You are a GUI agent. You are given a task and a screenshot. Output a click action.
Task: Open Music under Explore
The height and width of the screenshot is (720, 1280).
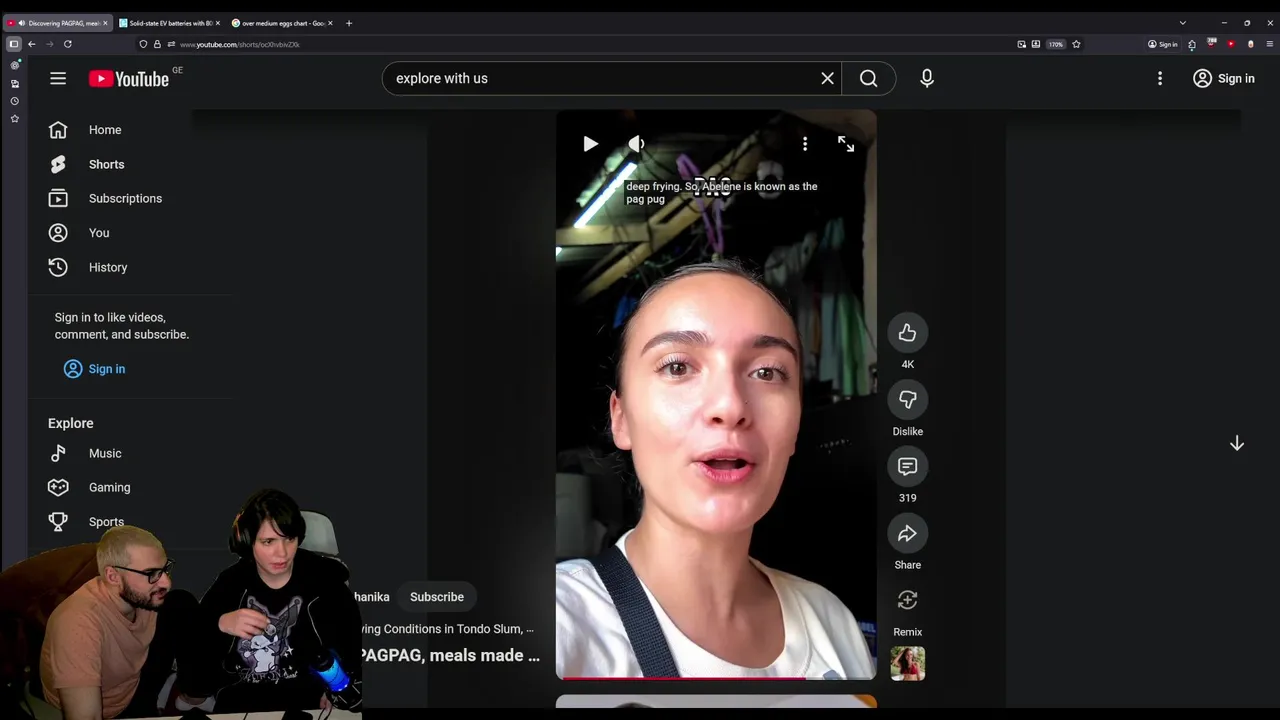pyautogui.click(x=105, y=453)
